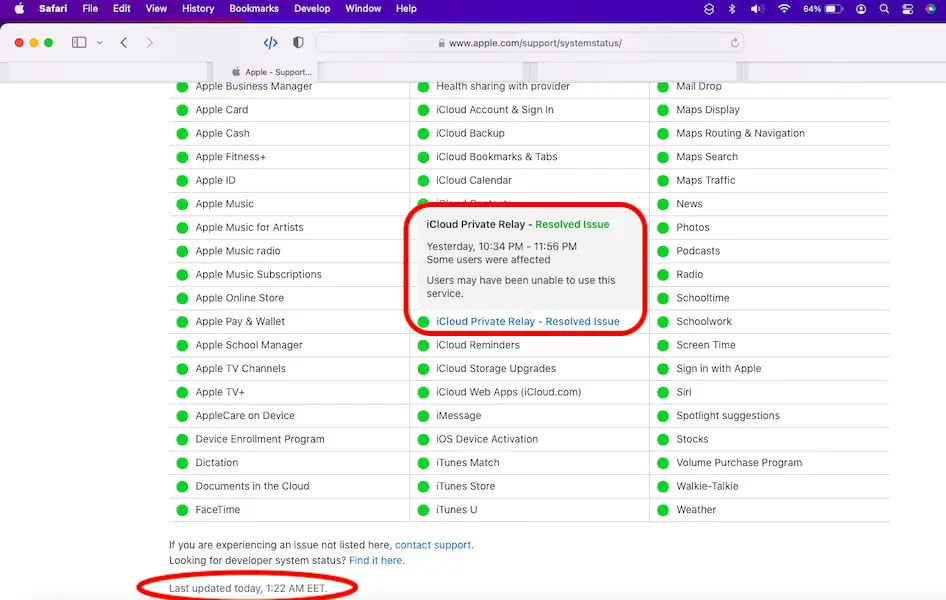Click the volume icon in menu bar
The height and width of the screenshot is (600, 946).
(757, 9)
